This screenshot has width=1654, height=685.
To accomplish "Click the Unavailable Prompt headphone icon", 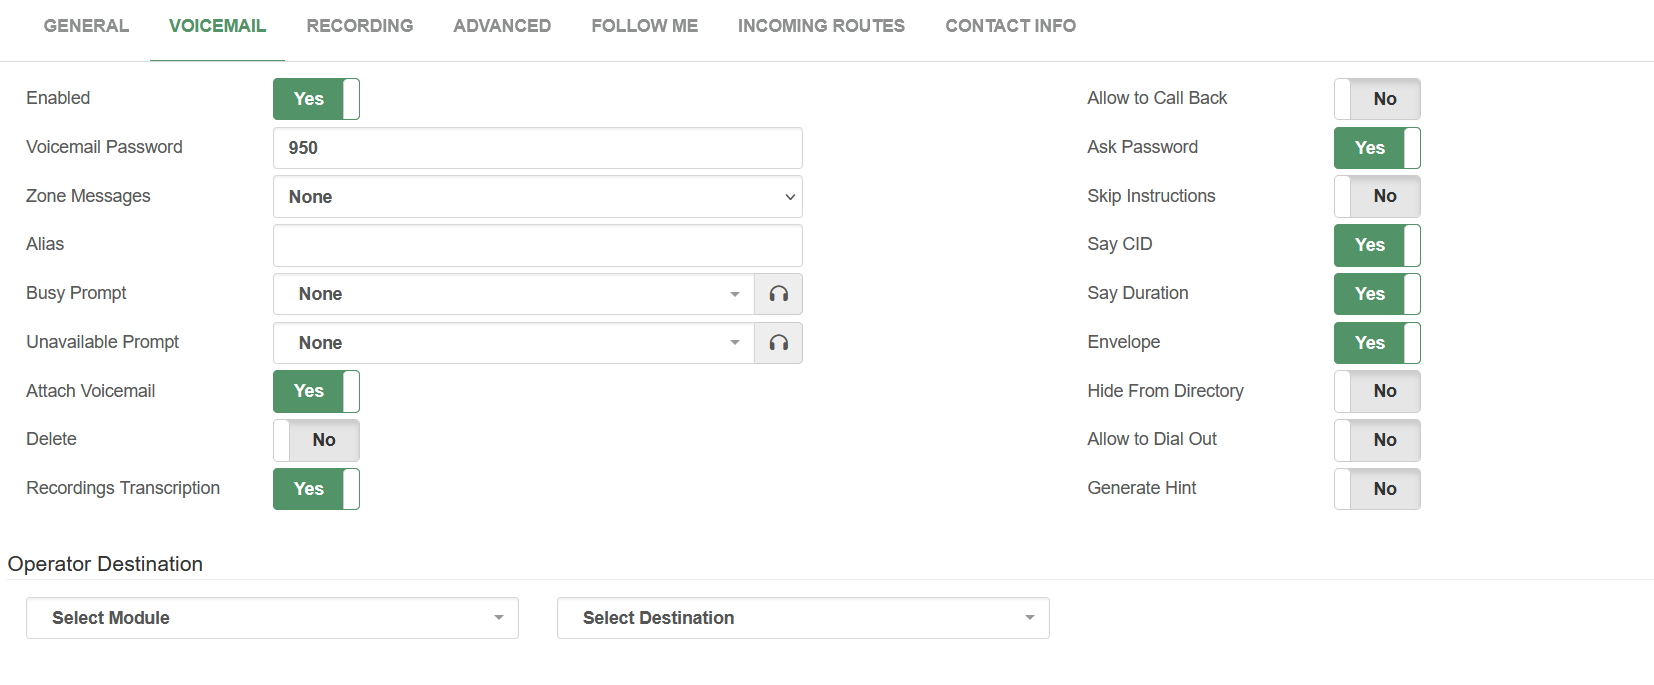I will pos(778,343).
